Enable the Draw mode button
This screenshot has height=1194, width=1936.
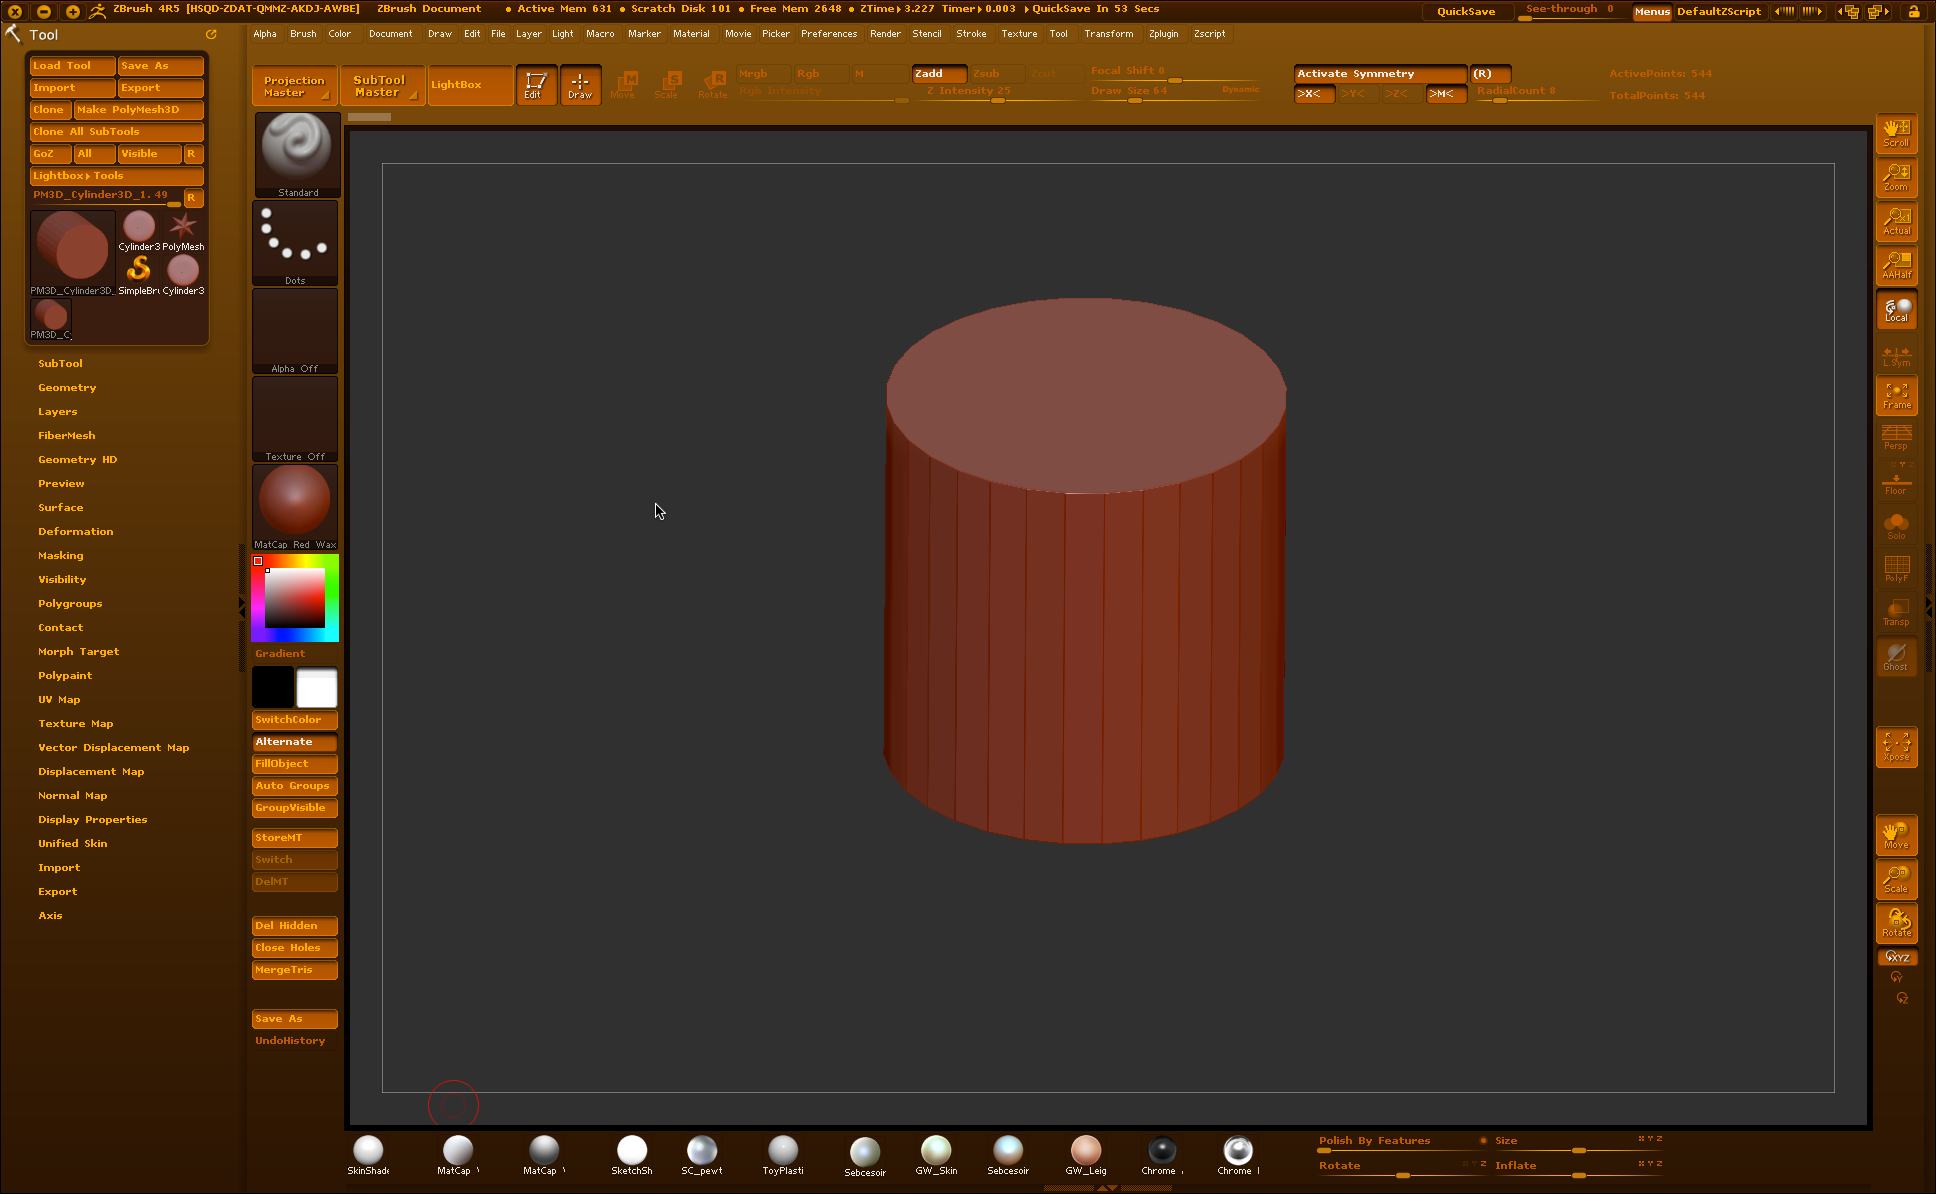point(580,85)
